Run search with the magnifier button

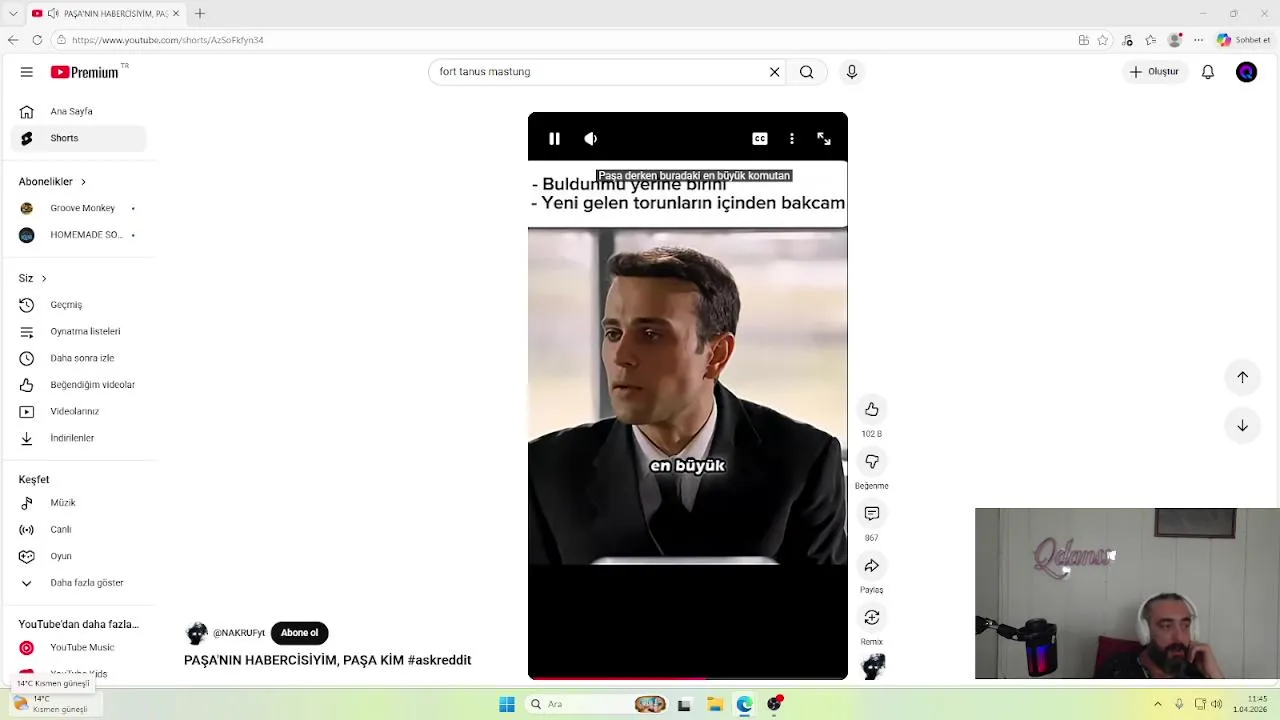tap(806, 72)
